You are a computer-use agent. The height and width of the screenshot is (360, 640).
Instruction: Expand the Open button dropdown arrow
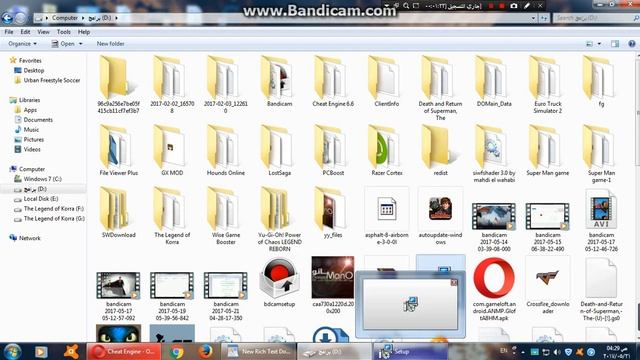tap(80, 44)
